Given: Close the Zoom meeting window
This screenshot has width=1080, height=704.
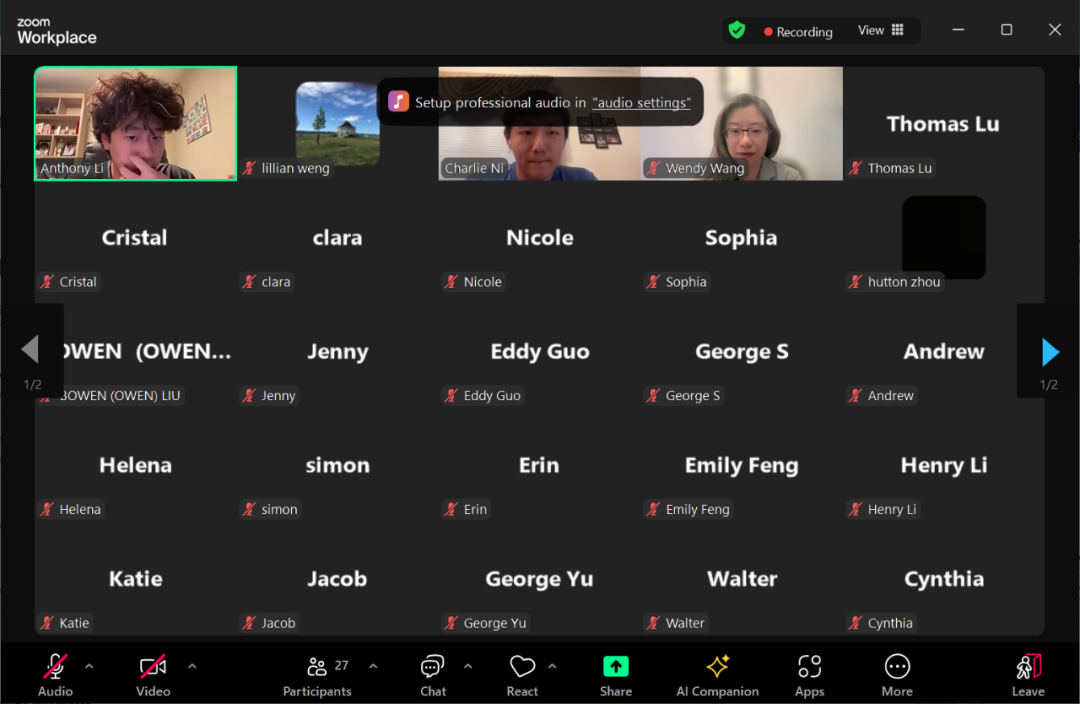Looking at the screenshot, I should pyautogui.click(x=1055, y=30).
